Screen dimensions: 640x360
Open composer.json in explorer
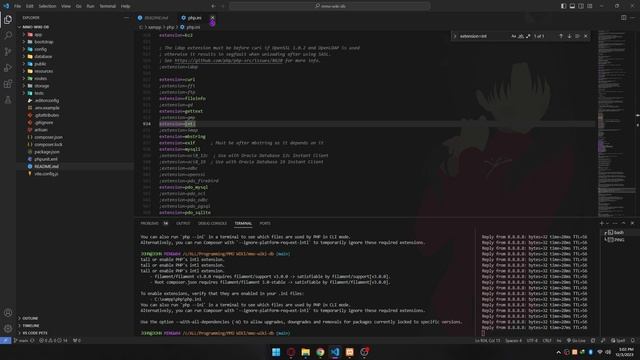48,138
